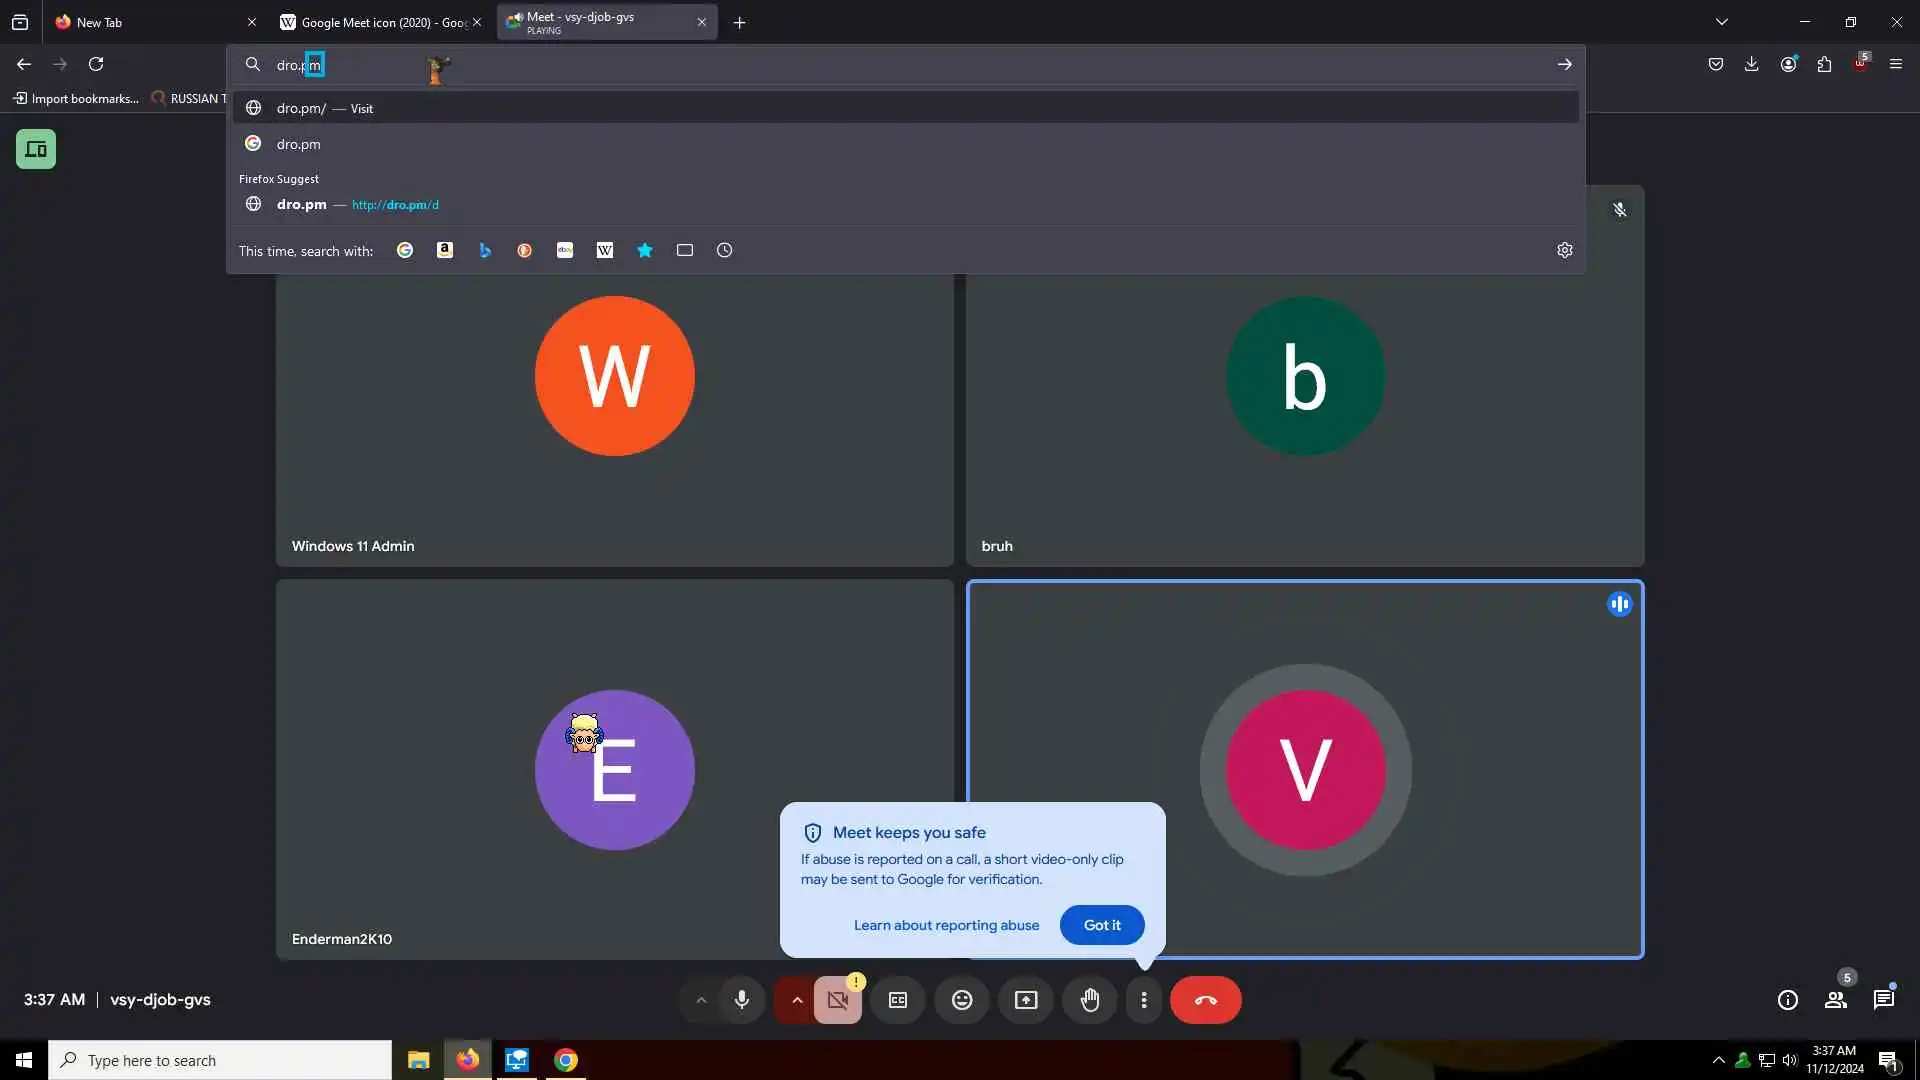
Task: Click the Windows search box in taskbar
Action: (220, 1060)
